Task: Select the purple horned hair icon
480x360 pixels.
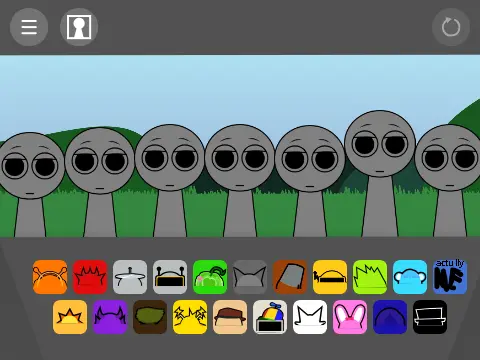Action: [x=110, y=317]
